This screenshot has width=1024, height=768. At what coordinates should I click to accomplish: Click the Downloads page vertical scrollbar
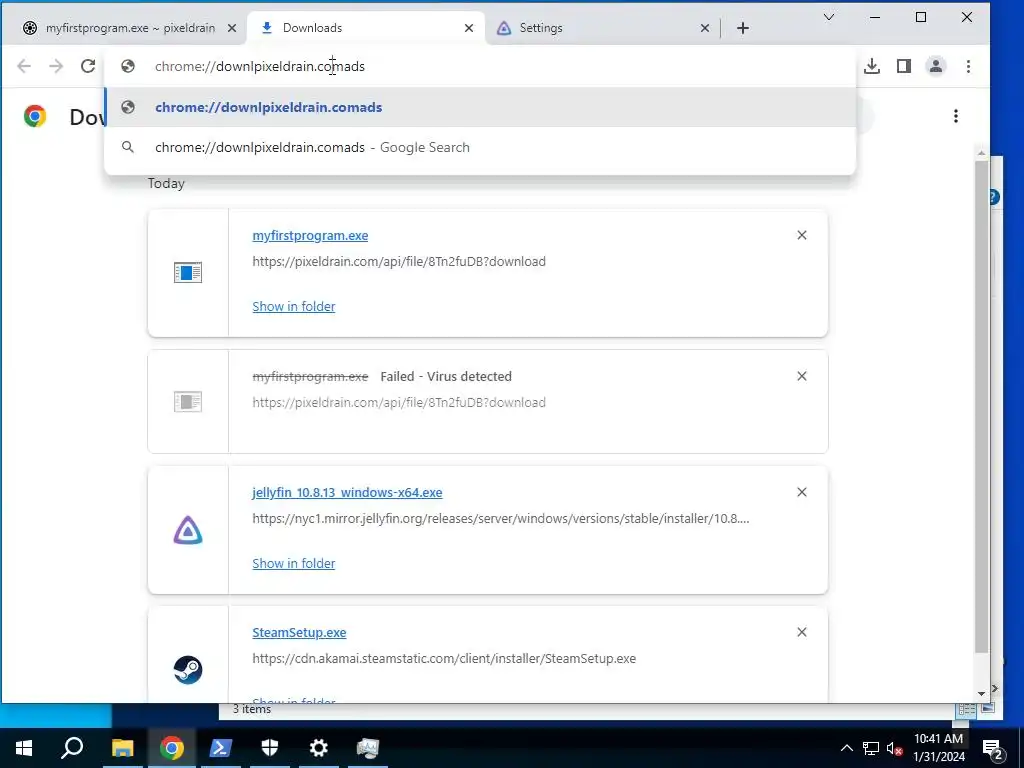[981, 405]
